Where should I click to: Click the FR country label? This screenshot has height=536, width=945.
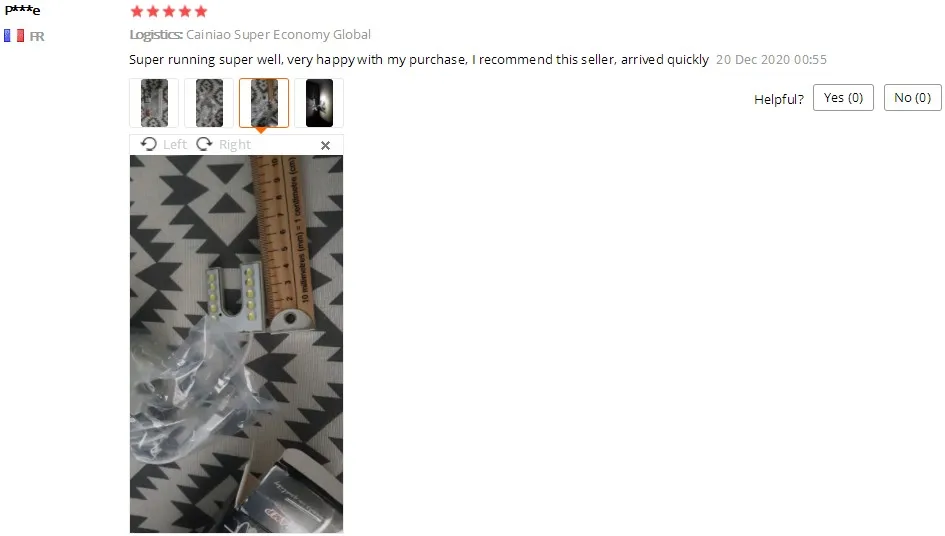[x=37, y=36]
